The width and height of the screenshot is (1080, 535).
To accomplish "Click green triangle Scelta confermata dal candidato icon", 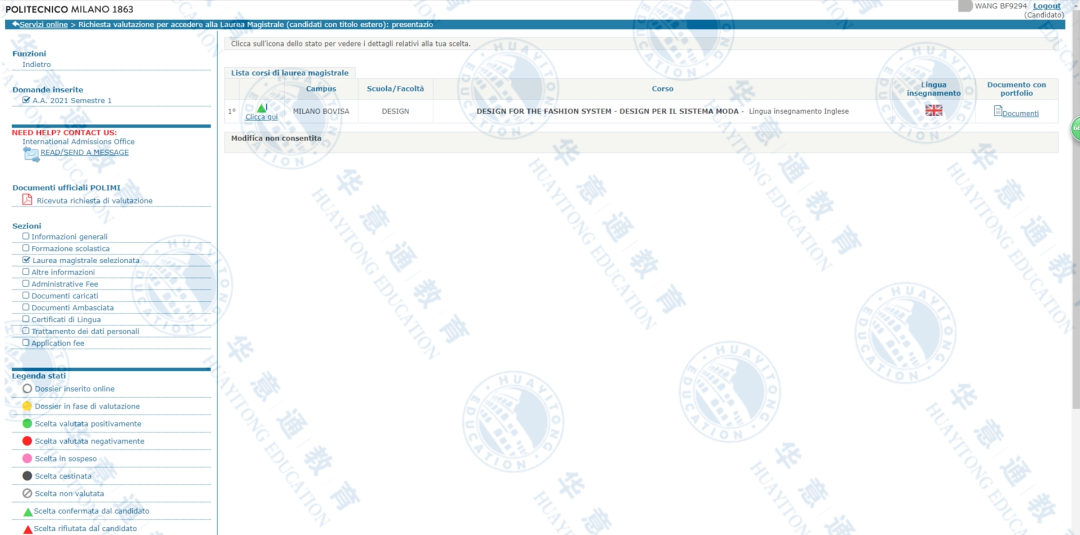I will [27, 512].
